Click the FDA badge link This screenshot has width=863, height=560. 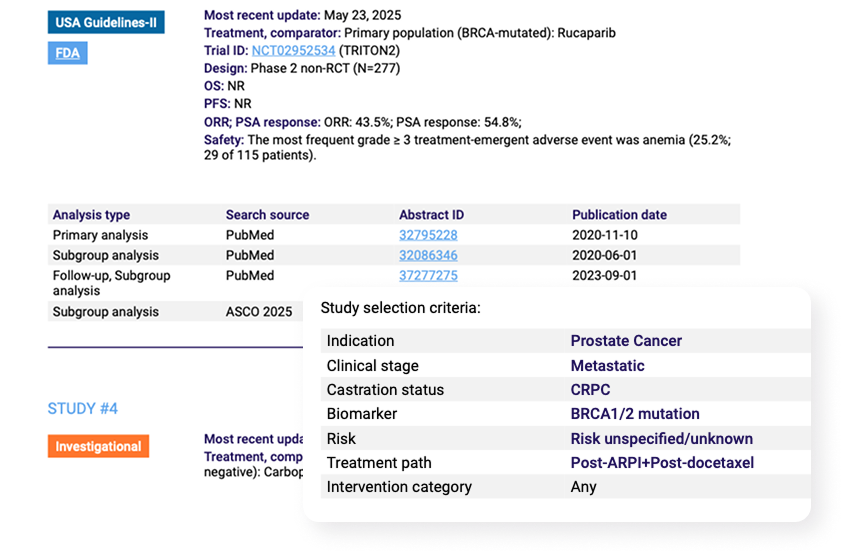(x=68, y=53)
